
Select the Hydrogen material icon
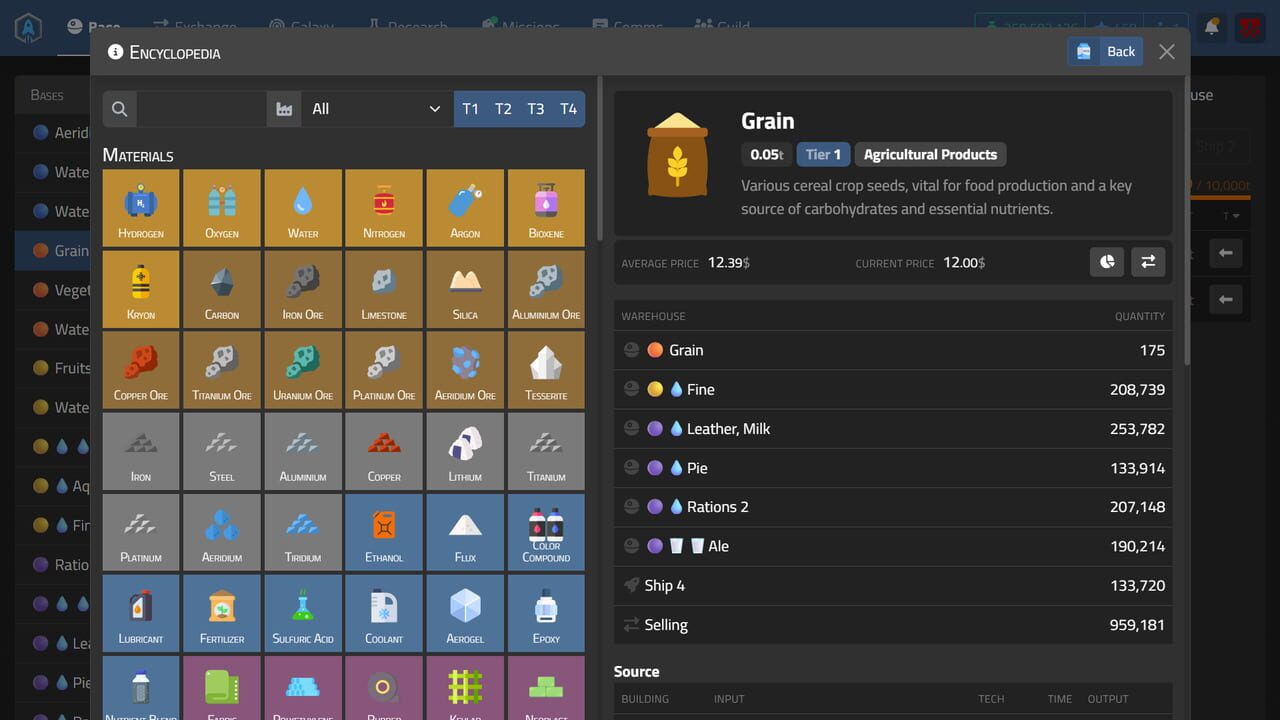[140, 207]
